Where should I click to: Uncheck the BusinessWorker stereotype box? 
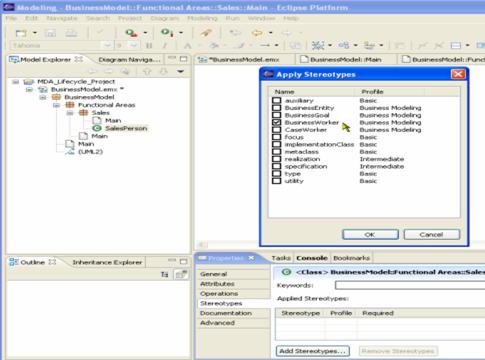[276, 122]
